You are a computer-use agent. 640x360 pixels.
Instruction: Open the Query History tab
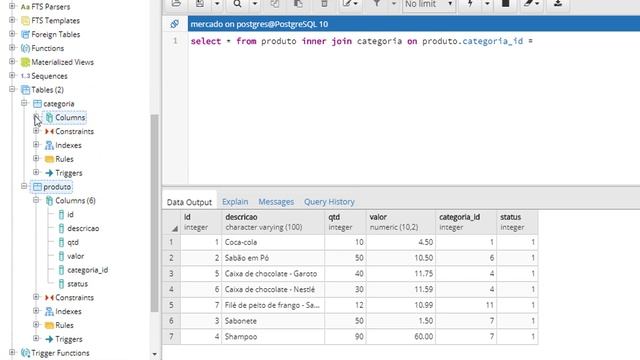click(x=329, y=202)
